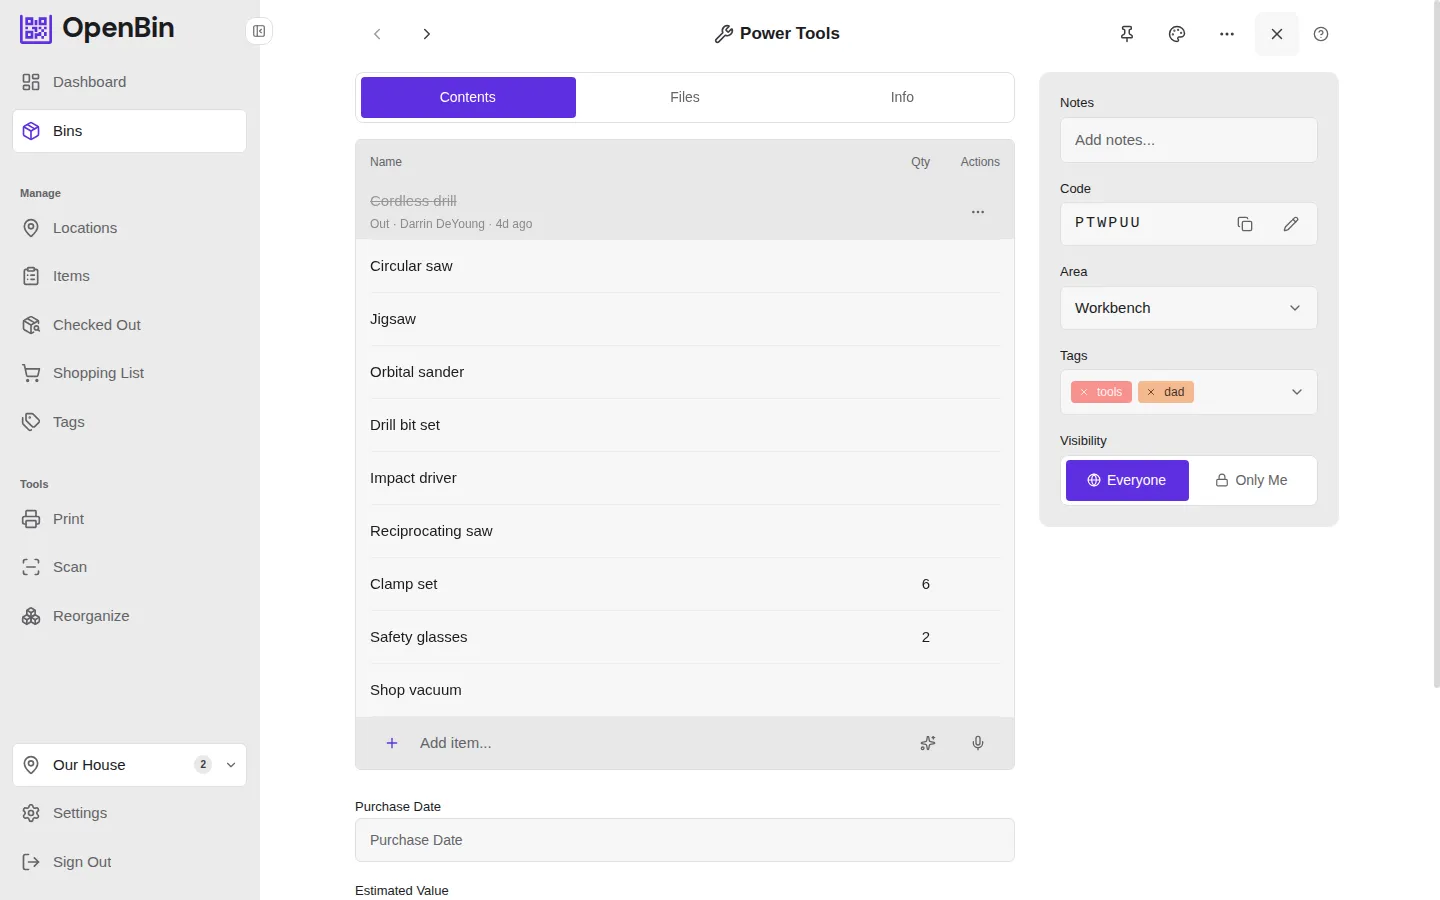Remove the tools tag

(1084, 392)
